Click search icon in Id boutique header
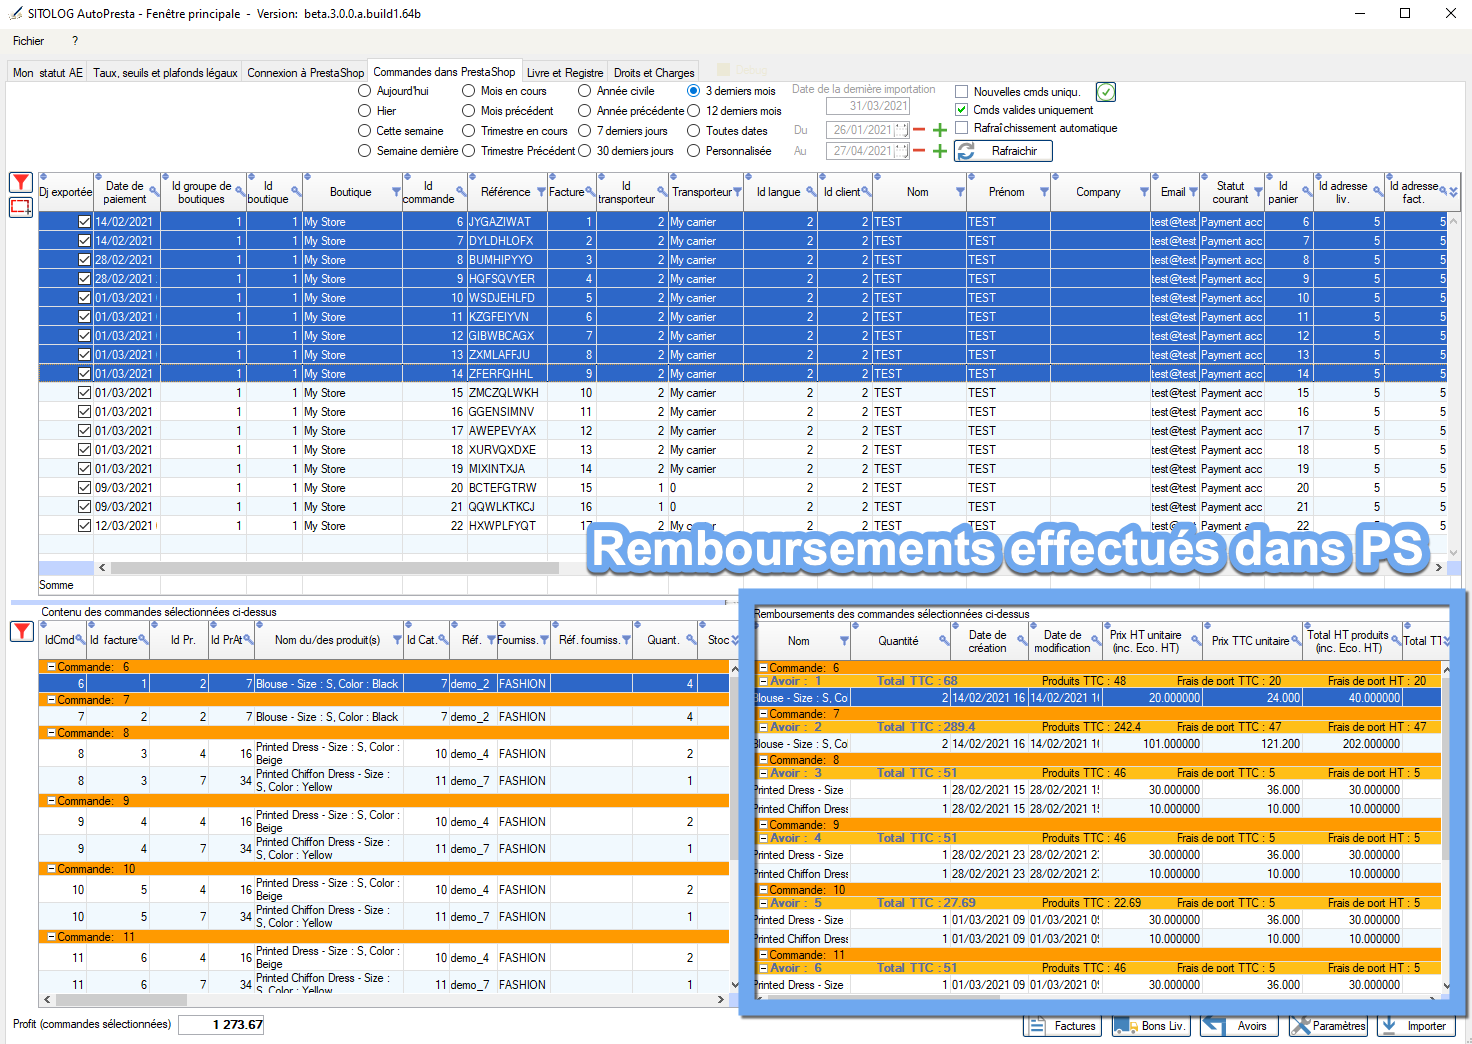 296,191
